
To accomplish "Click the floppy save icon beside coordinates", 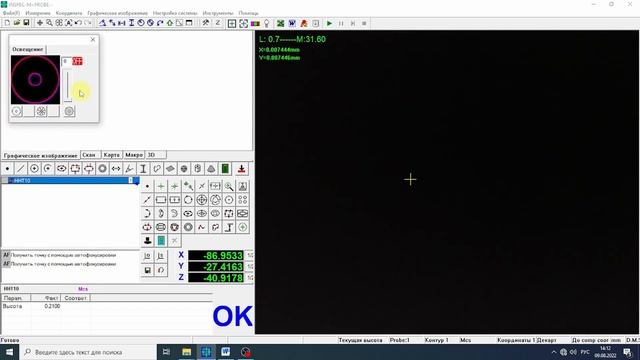I will coord(147,270).
